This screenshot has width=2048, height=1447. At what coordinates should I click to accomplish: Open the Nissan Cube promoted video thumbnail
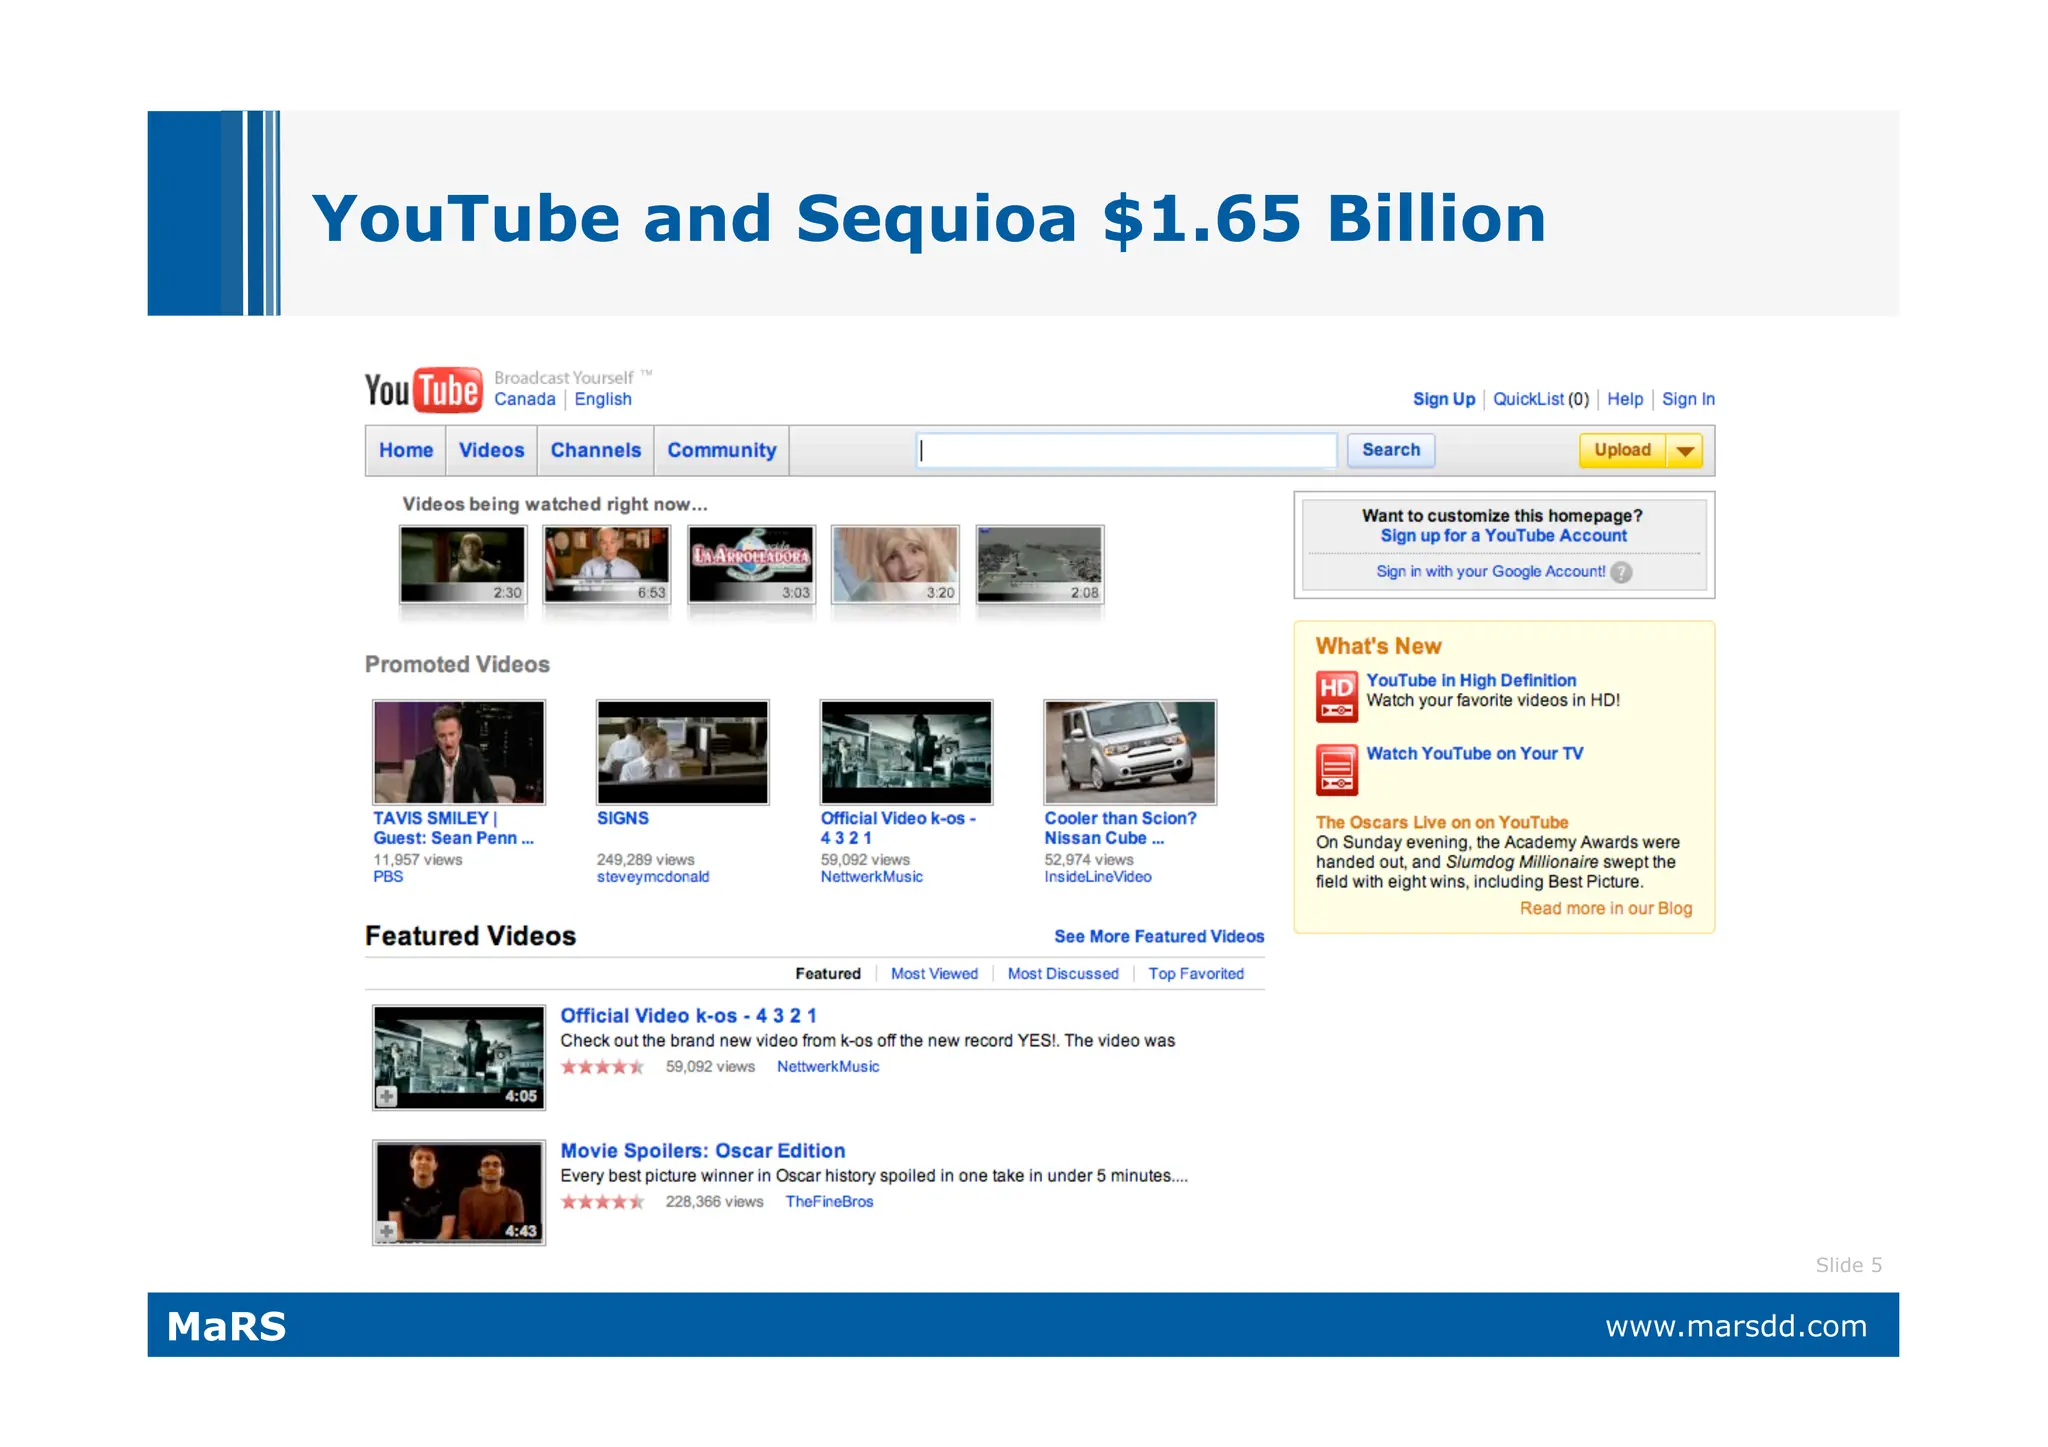pyautogui.click(x=1130, y=752)
